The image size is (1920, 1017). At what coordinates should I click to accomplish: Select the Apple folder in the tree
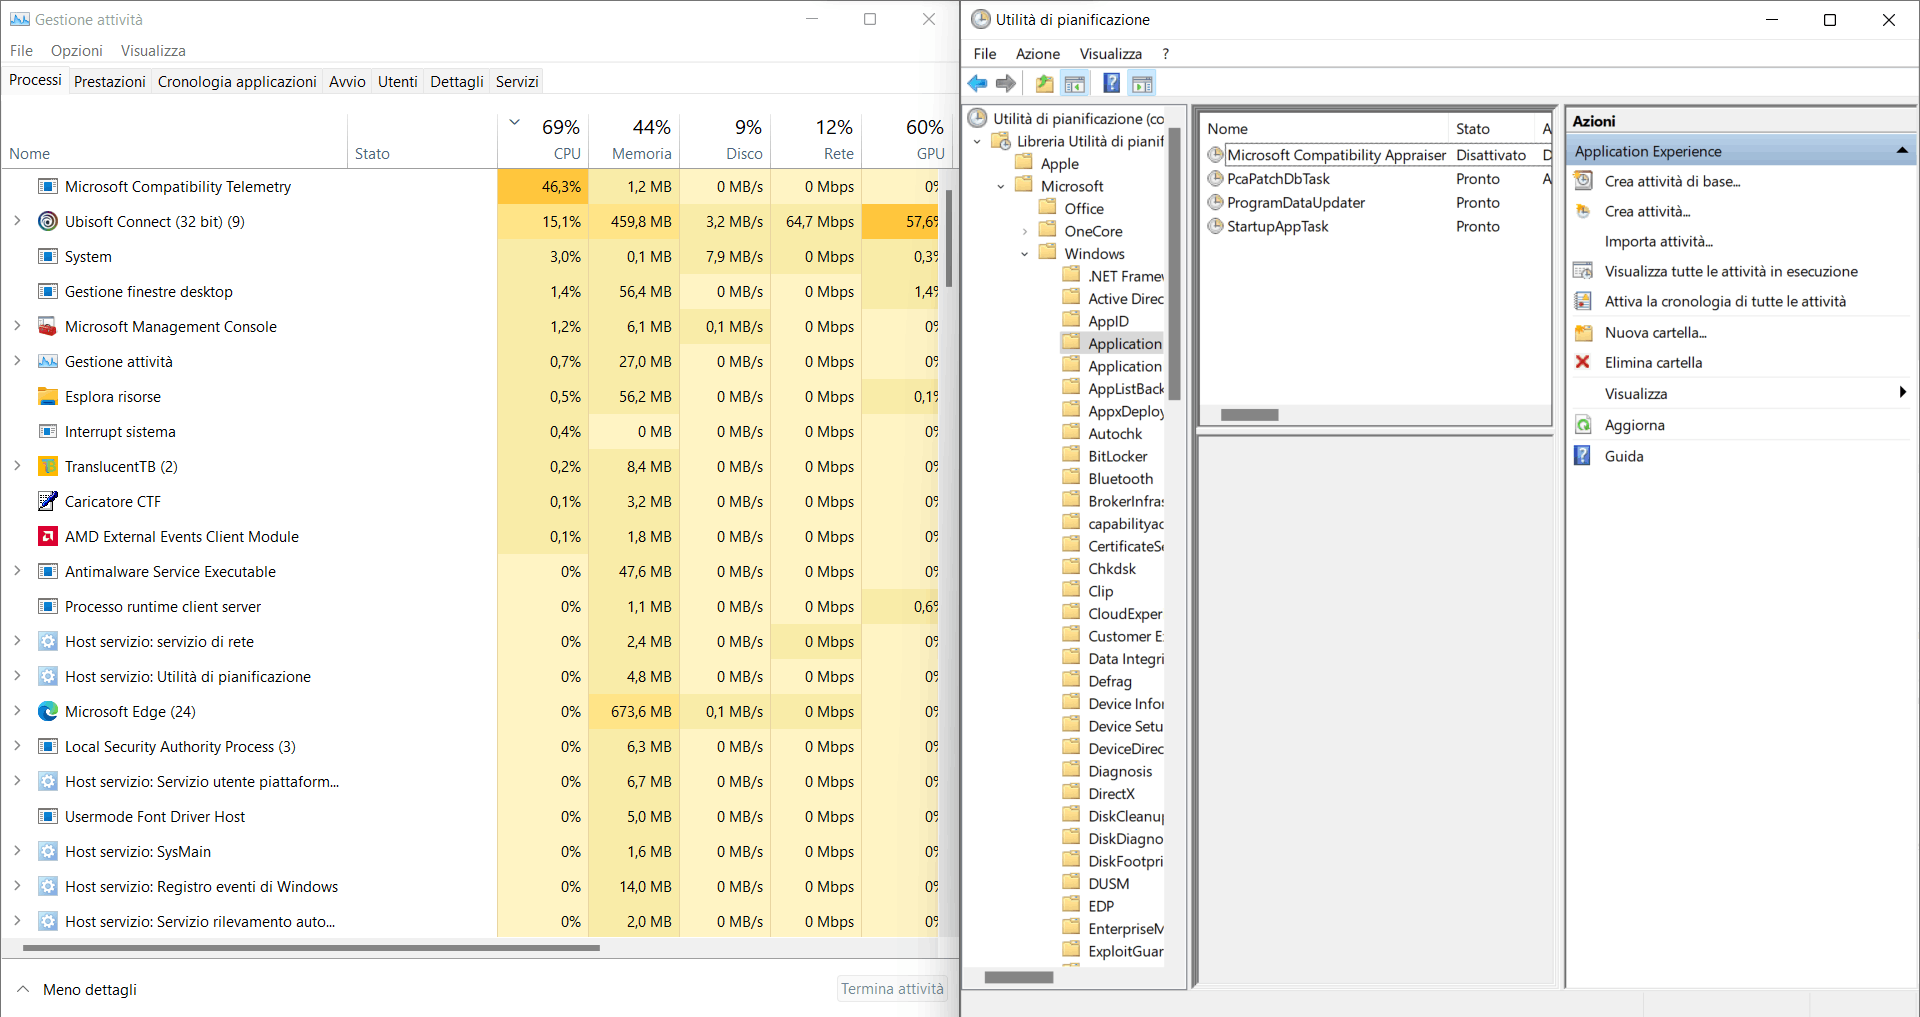point(1059,164)
